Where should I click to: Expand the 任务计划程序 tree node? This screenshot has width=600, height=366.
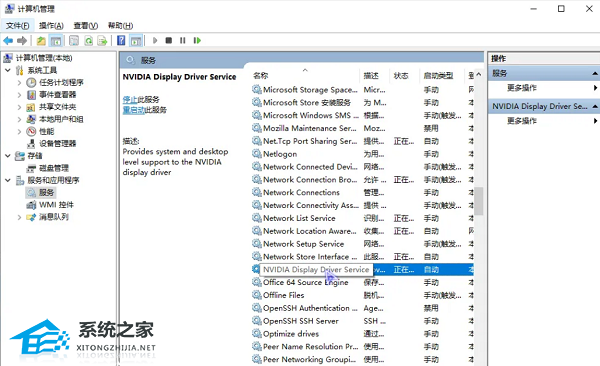tap(19, 82)
